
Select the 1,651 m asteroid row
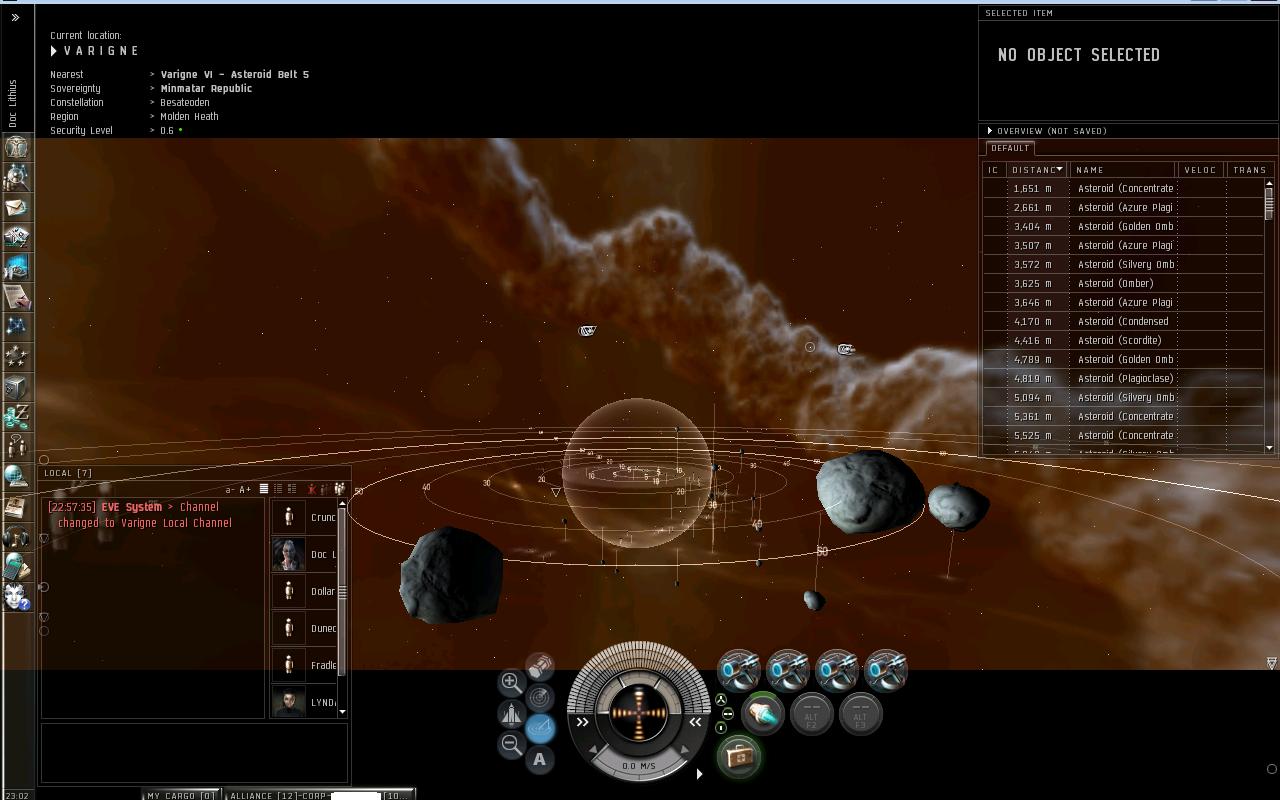[x=1124, y=188]
